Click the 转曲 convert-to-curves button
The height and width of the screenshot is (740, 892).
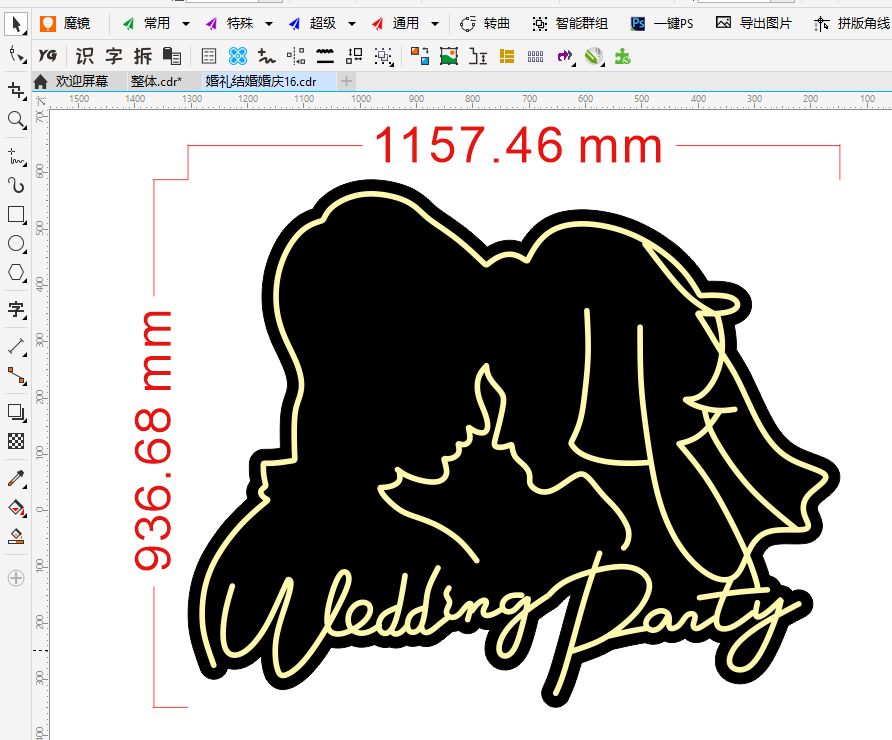[485, 23]
